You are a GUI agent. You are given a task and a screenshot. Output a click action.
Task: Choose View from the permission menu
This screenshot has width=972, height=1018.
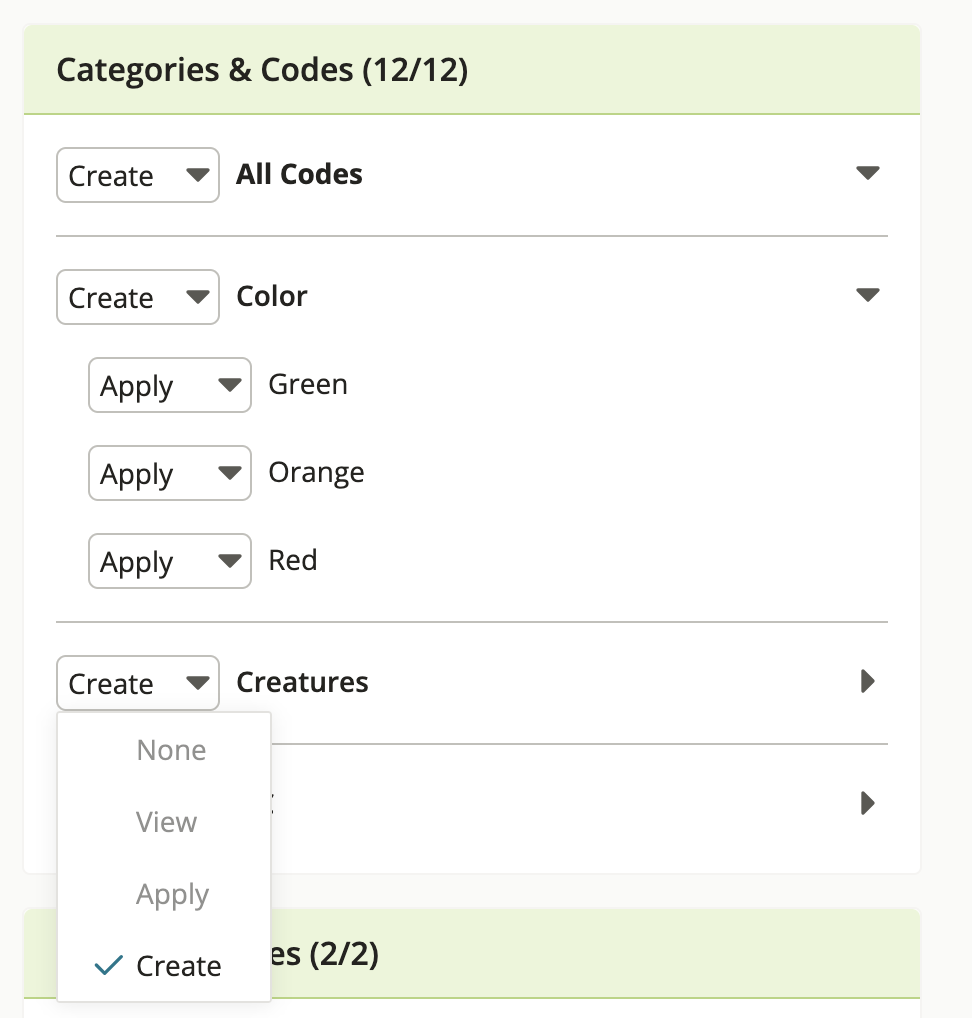(167, 822)
